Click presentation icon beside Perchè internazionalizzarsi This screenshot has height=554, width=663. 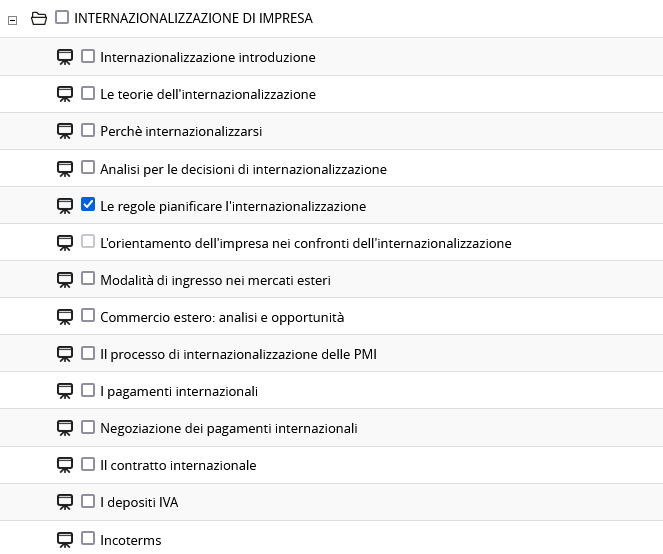pyautogui.click(x=65, y=131)
